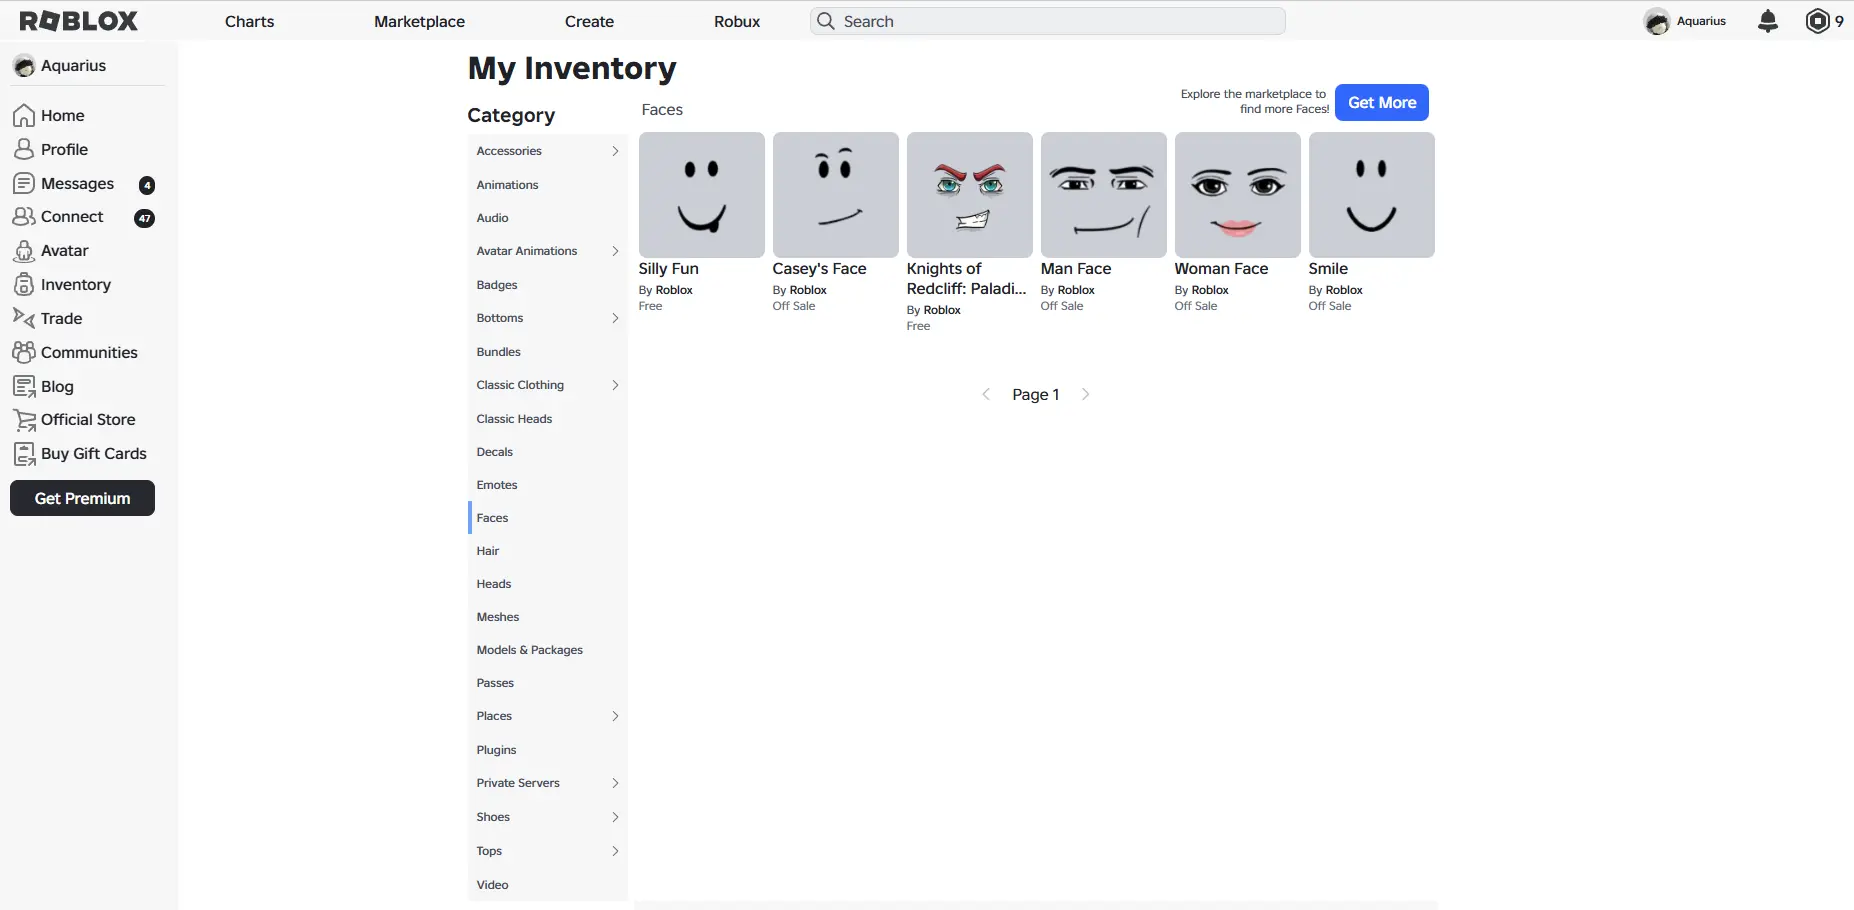The width and height of the screenshot is (1854, 910).
Task: Select the Hair category
Action: tap(548, 551)
